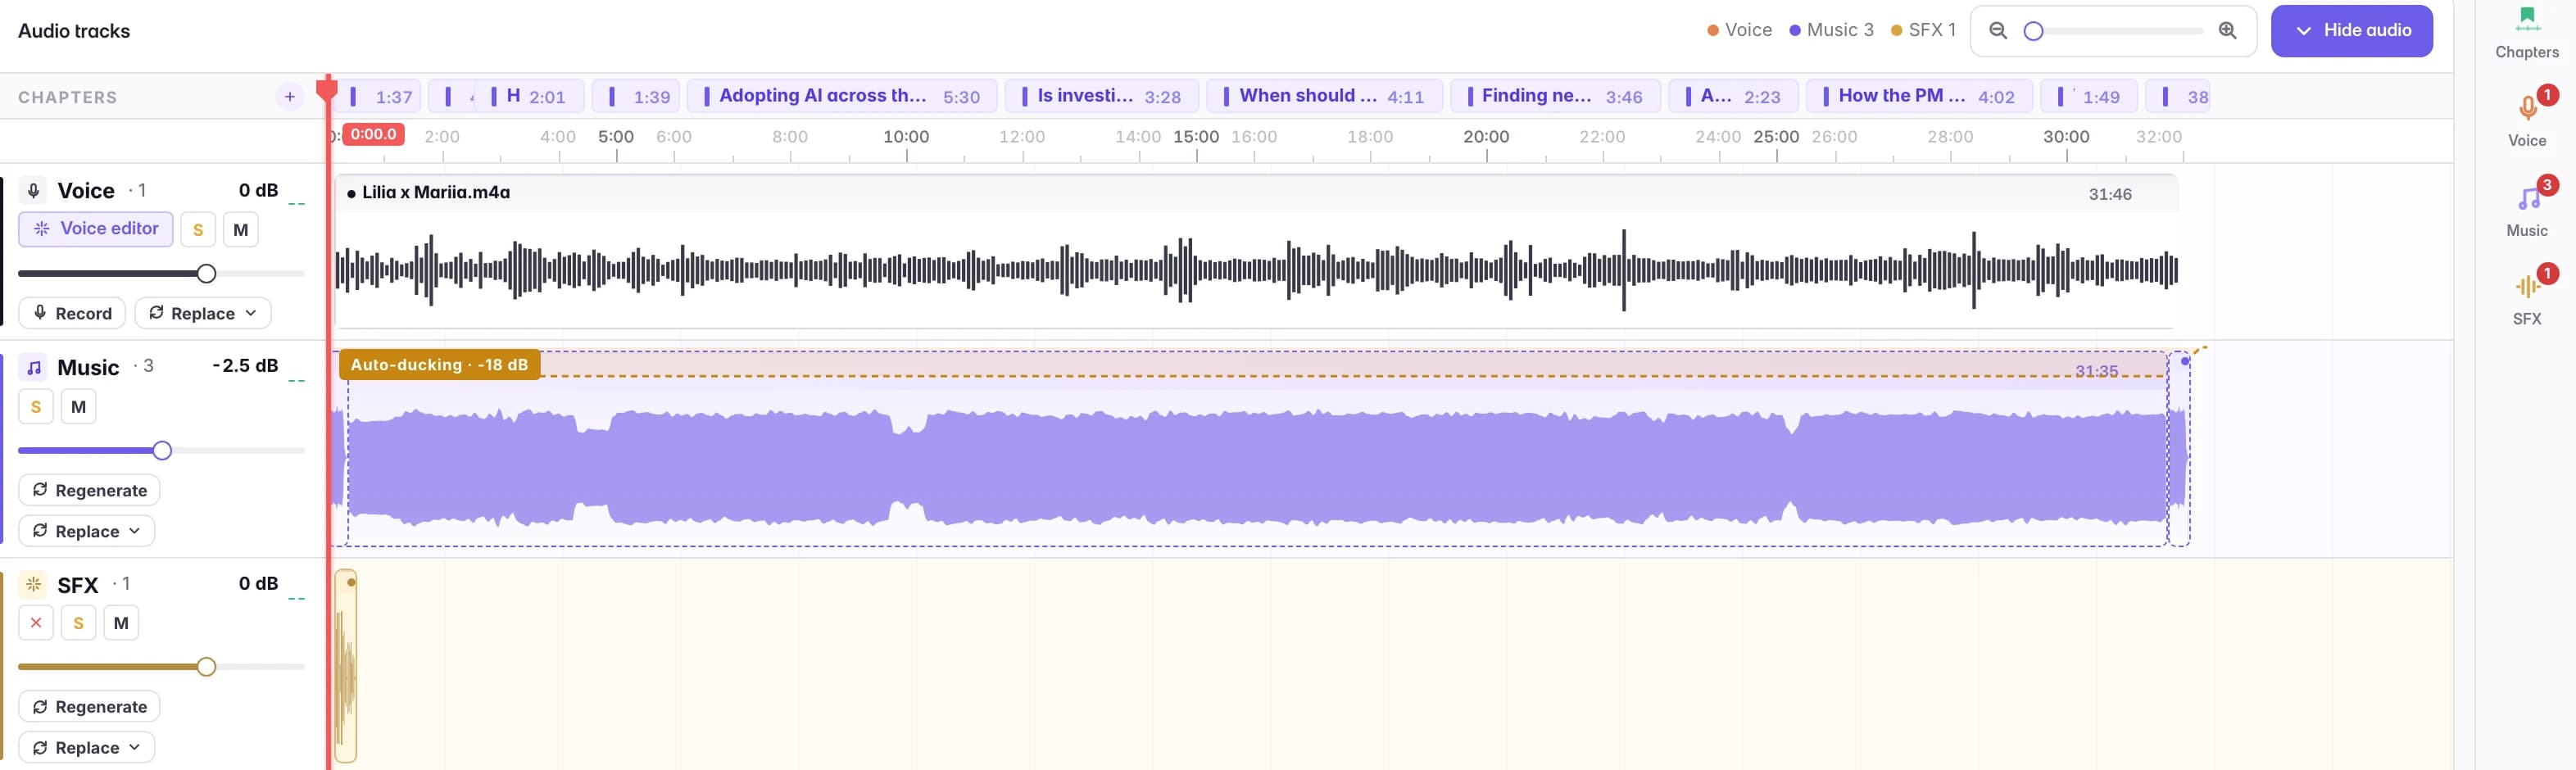Select chapter 'H' 2:01

pos(531,96)
